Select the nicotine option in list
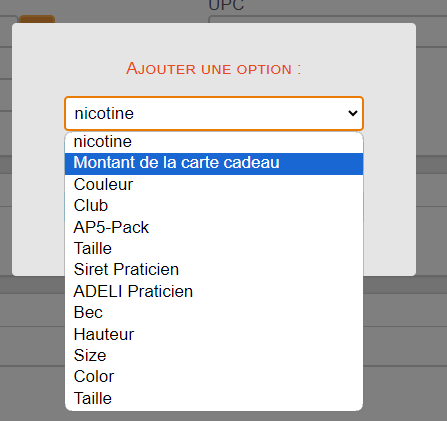 click(214, 142)
